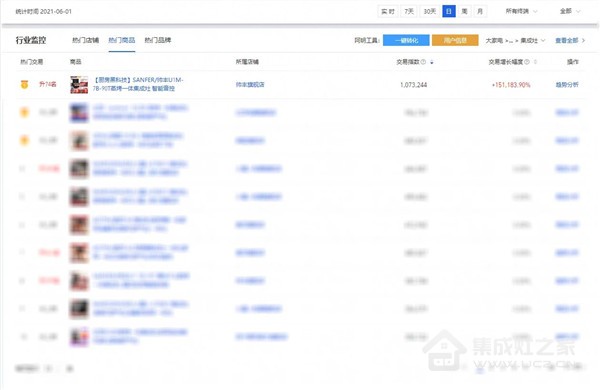
Task: Switch to the 热门店铺 tab
Action: 85,40
